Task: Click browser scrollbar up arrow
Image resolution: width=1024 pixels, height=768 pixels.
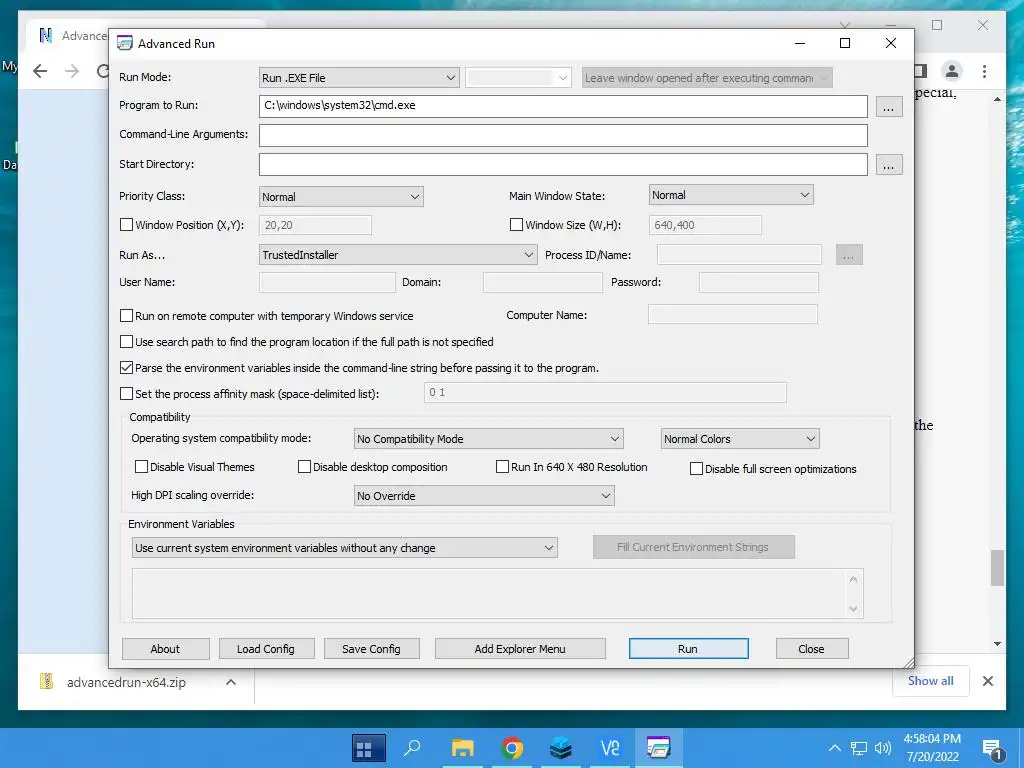Action: click(997, 99)
